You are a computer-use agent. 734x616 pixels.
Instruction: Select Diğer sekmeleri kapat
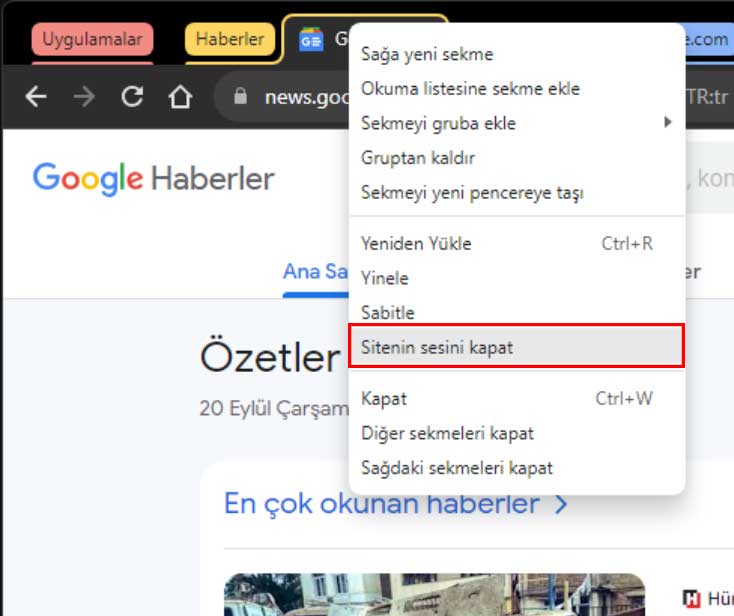517,433
